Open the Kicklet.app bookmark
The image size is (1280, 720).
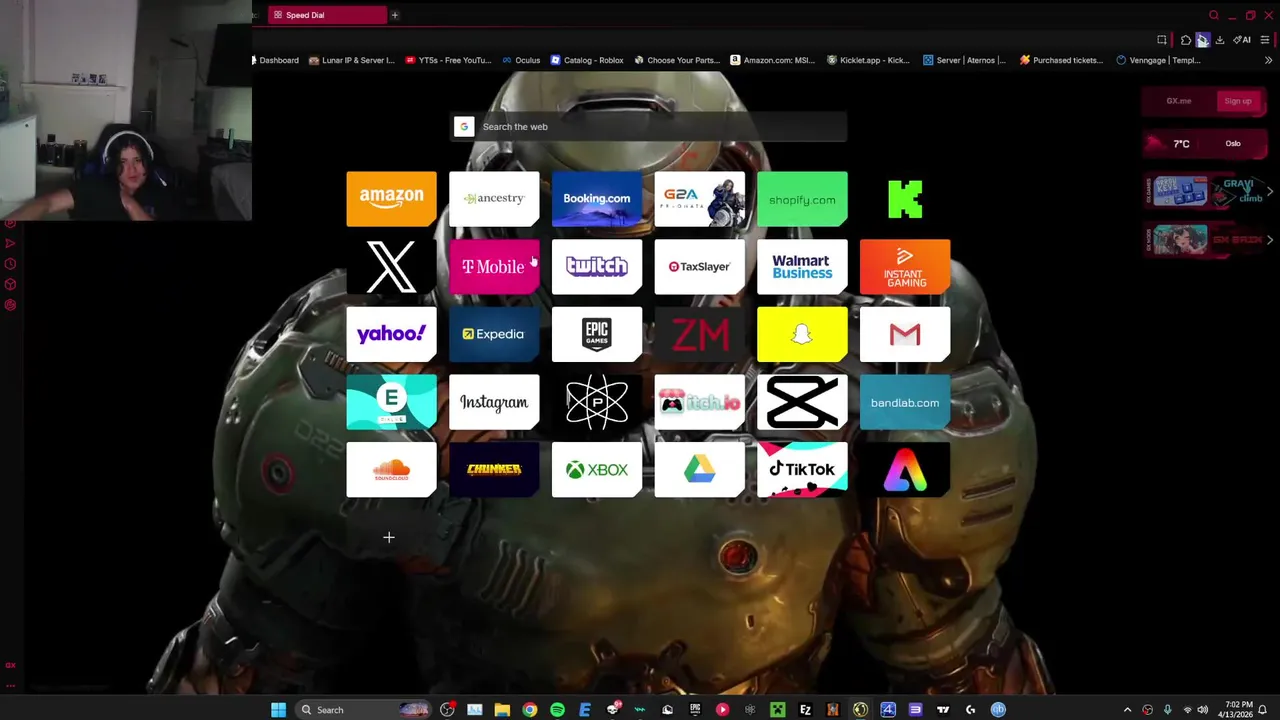(868, 60)
